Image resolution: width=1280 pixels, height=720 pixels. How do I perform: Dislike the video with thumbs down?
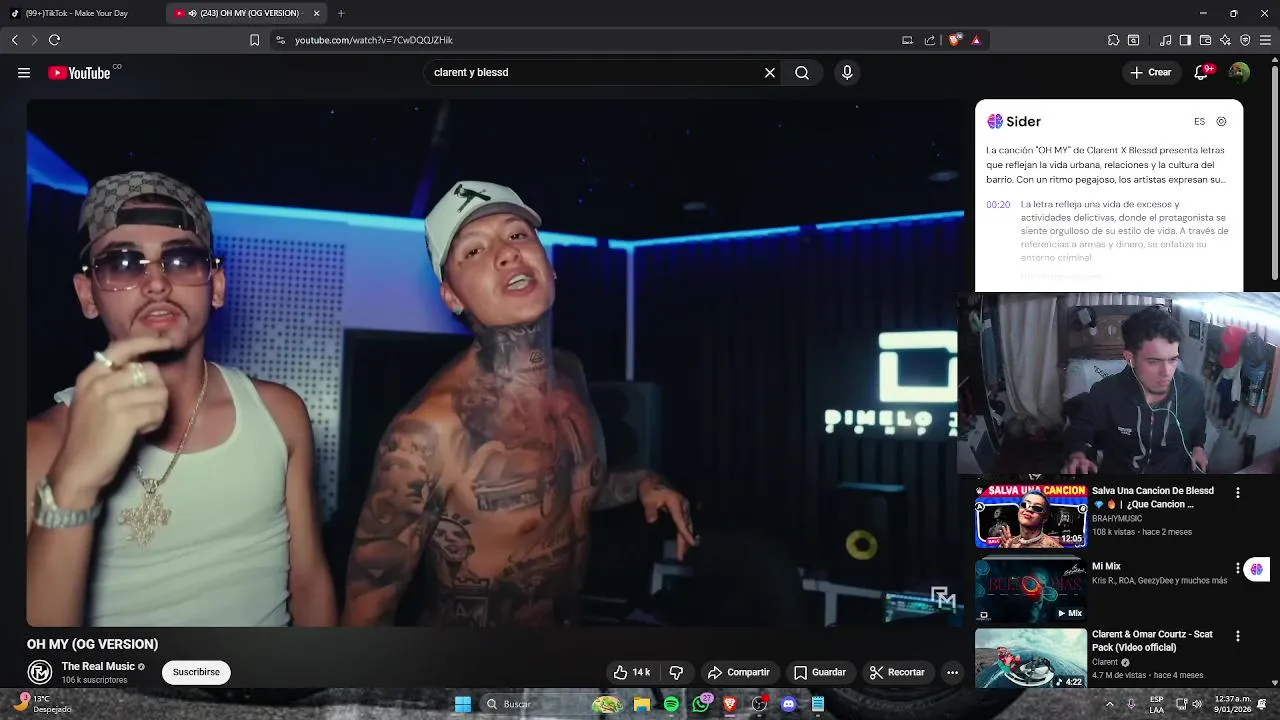(676, 672)
